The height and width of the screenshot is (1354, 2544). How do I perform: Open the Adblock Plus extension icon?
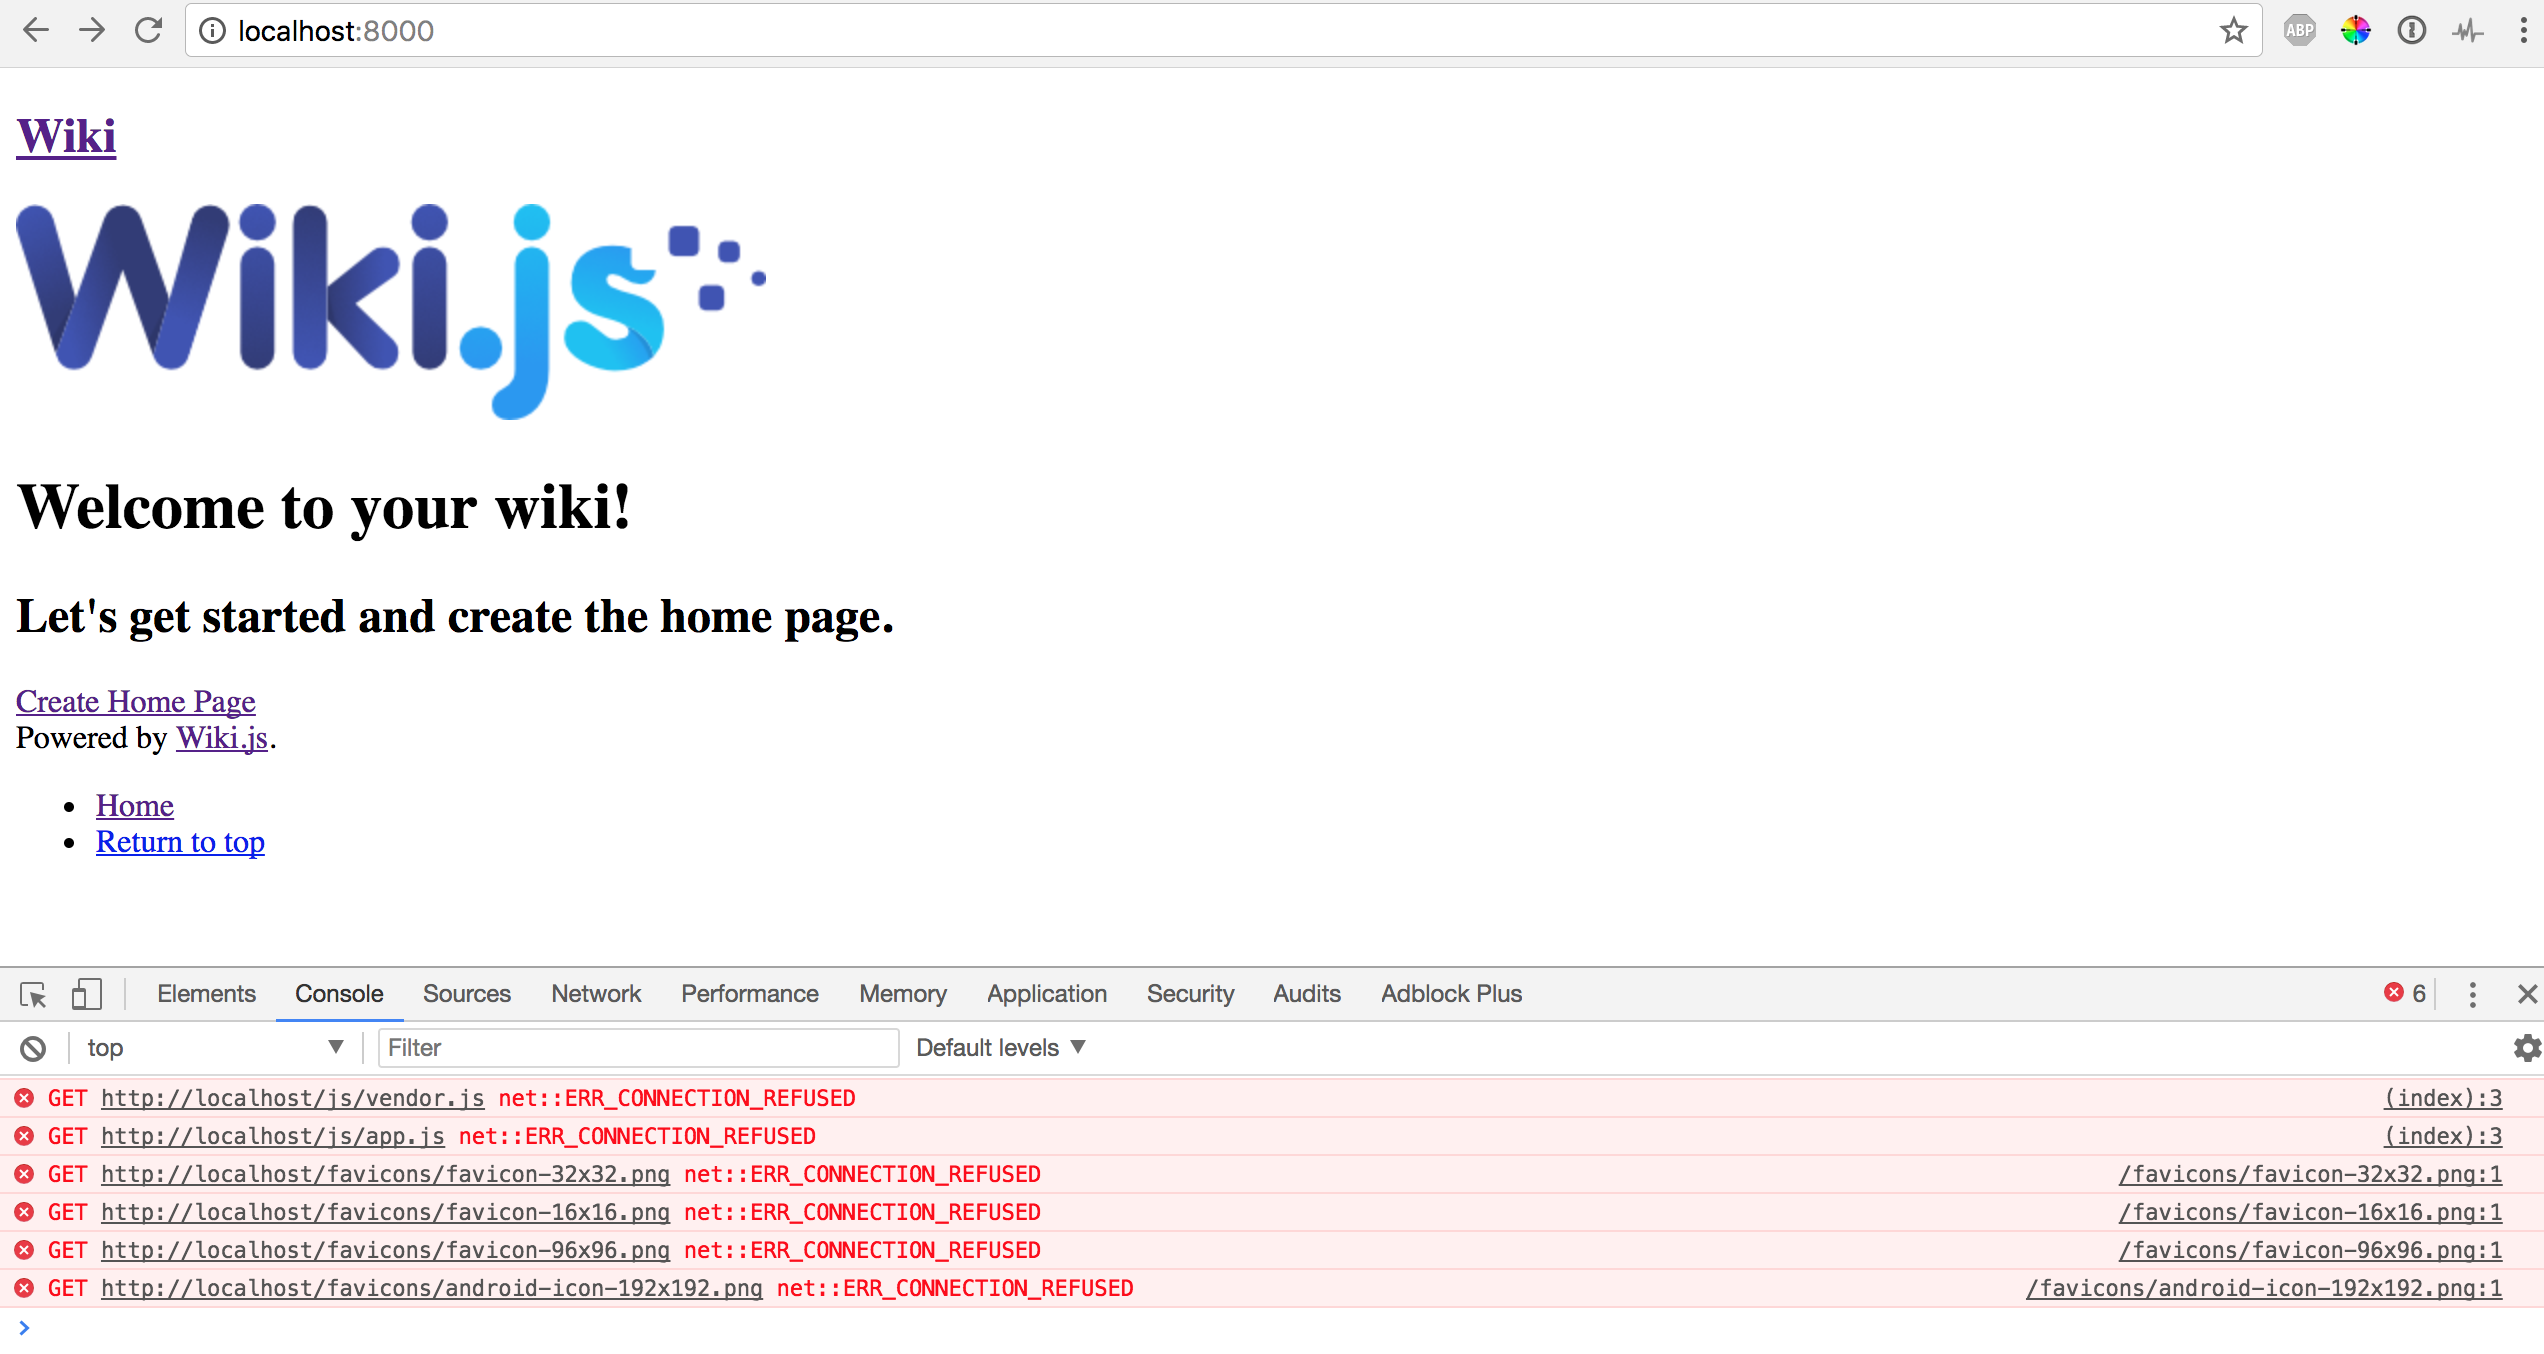tap(2300, 31)
